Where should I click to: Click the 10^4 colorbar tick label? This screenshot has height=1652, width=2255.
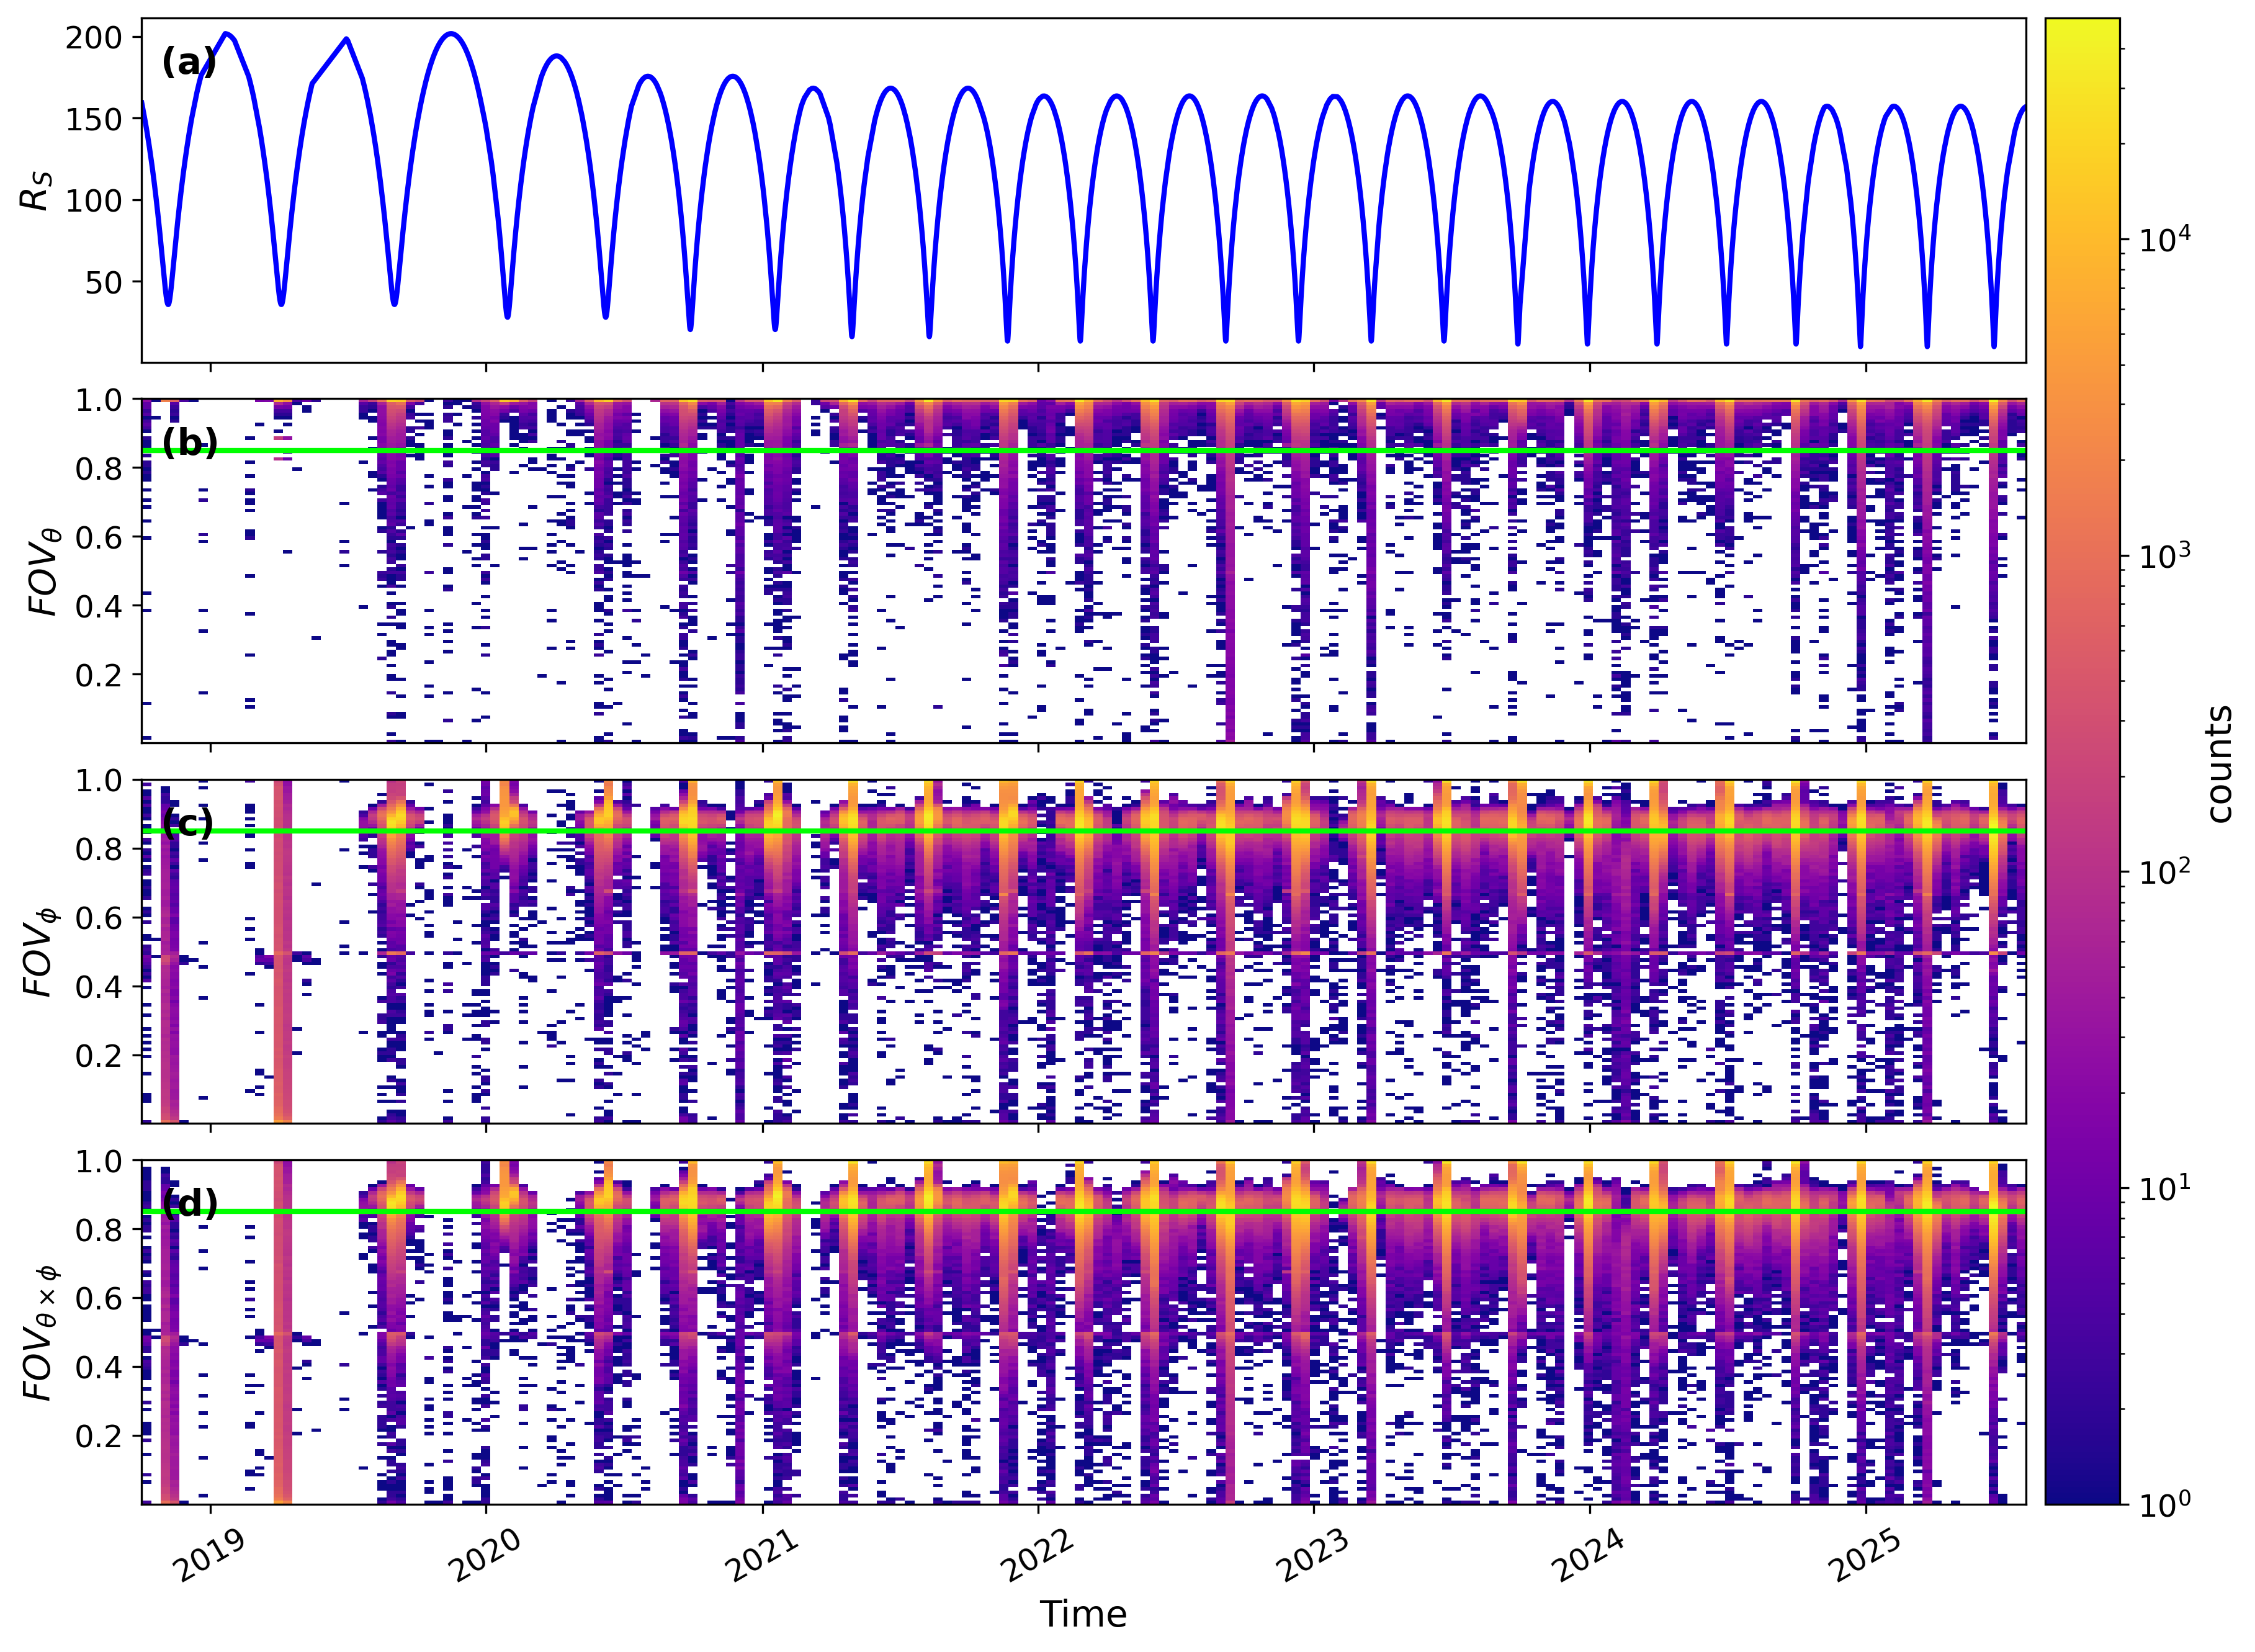(x=2164, y=239)
